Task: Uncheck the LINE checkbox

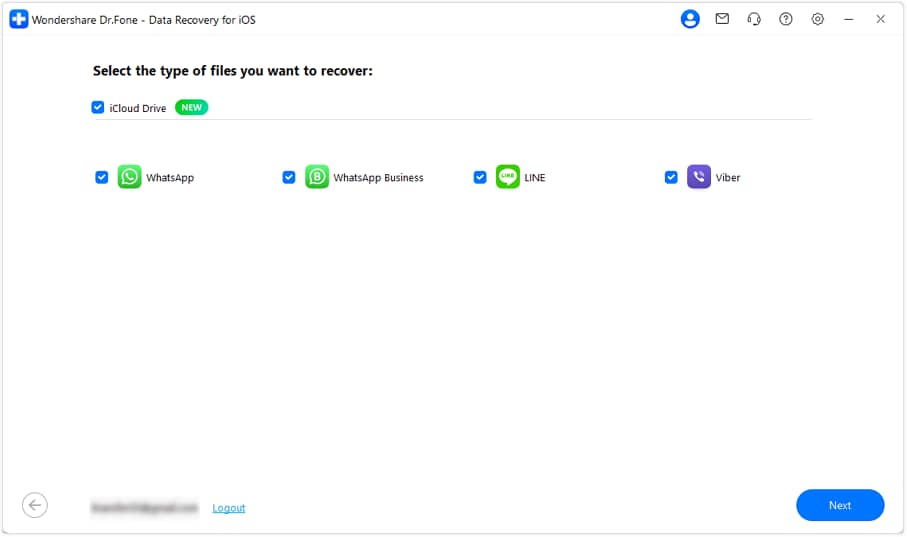Action: pyautogui.click(x=480, y=177)
